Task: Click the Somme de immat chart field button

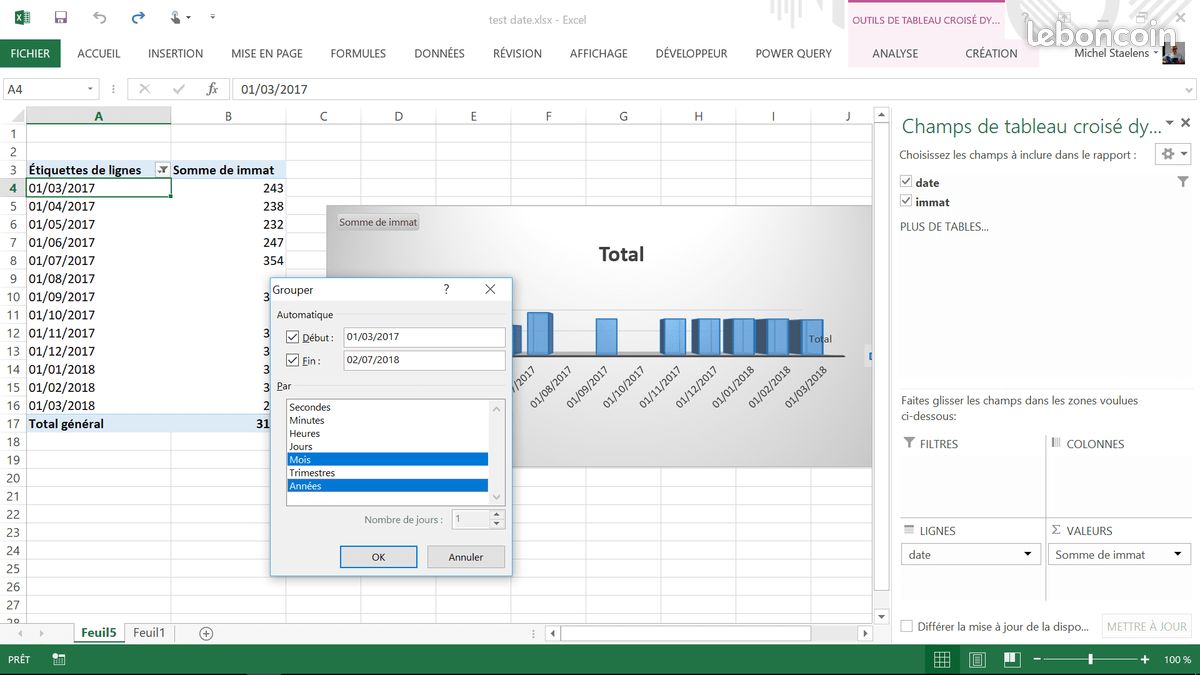Action: tap(378, 222)
